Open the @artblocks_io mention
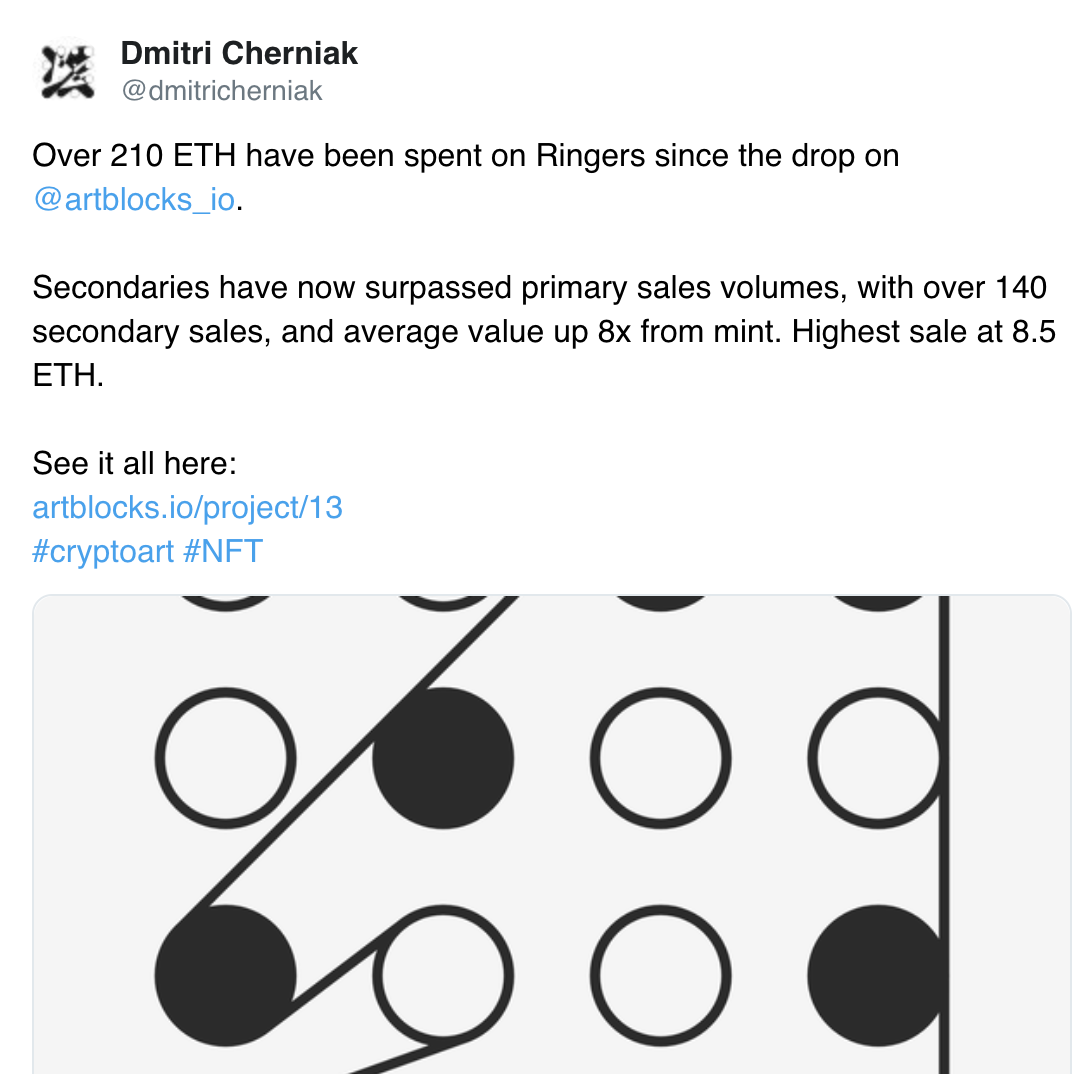This screenshot has width=1090, height=1074. click(134, 199)
